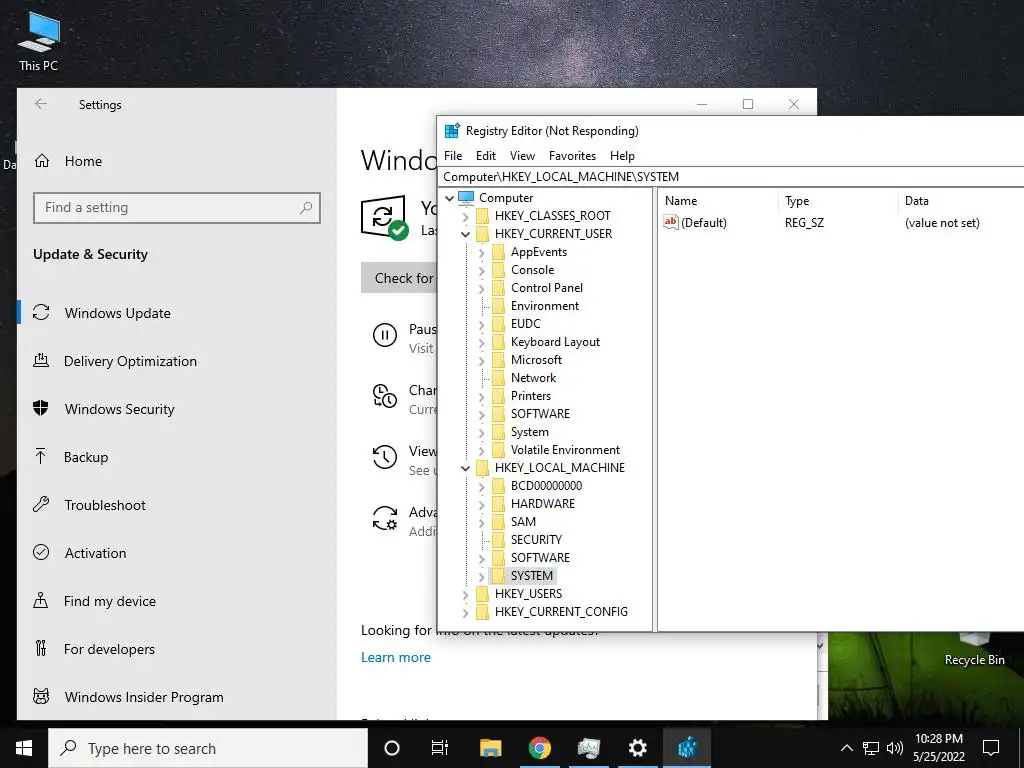Collapse HKEY_CURRENT_USER node arrow
Viewport: 1024px width, 768px height.
(465, 234)
